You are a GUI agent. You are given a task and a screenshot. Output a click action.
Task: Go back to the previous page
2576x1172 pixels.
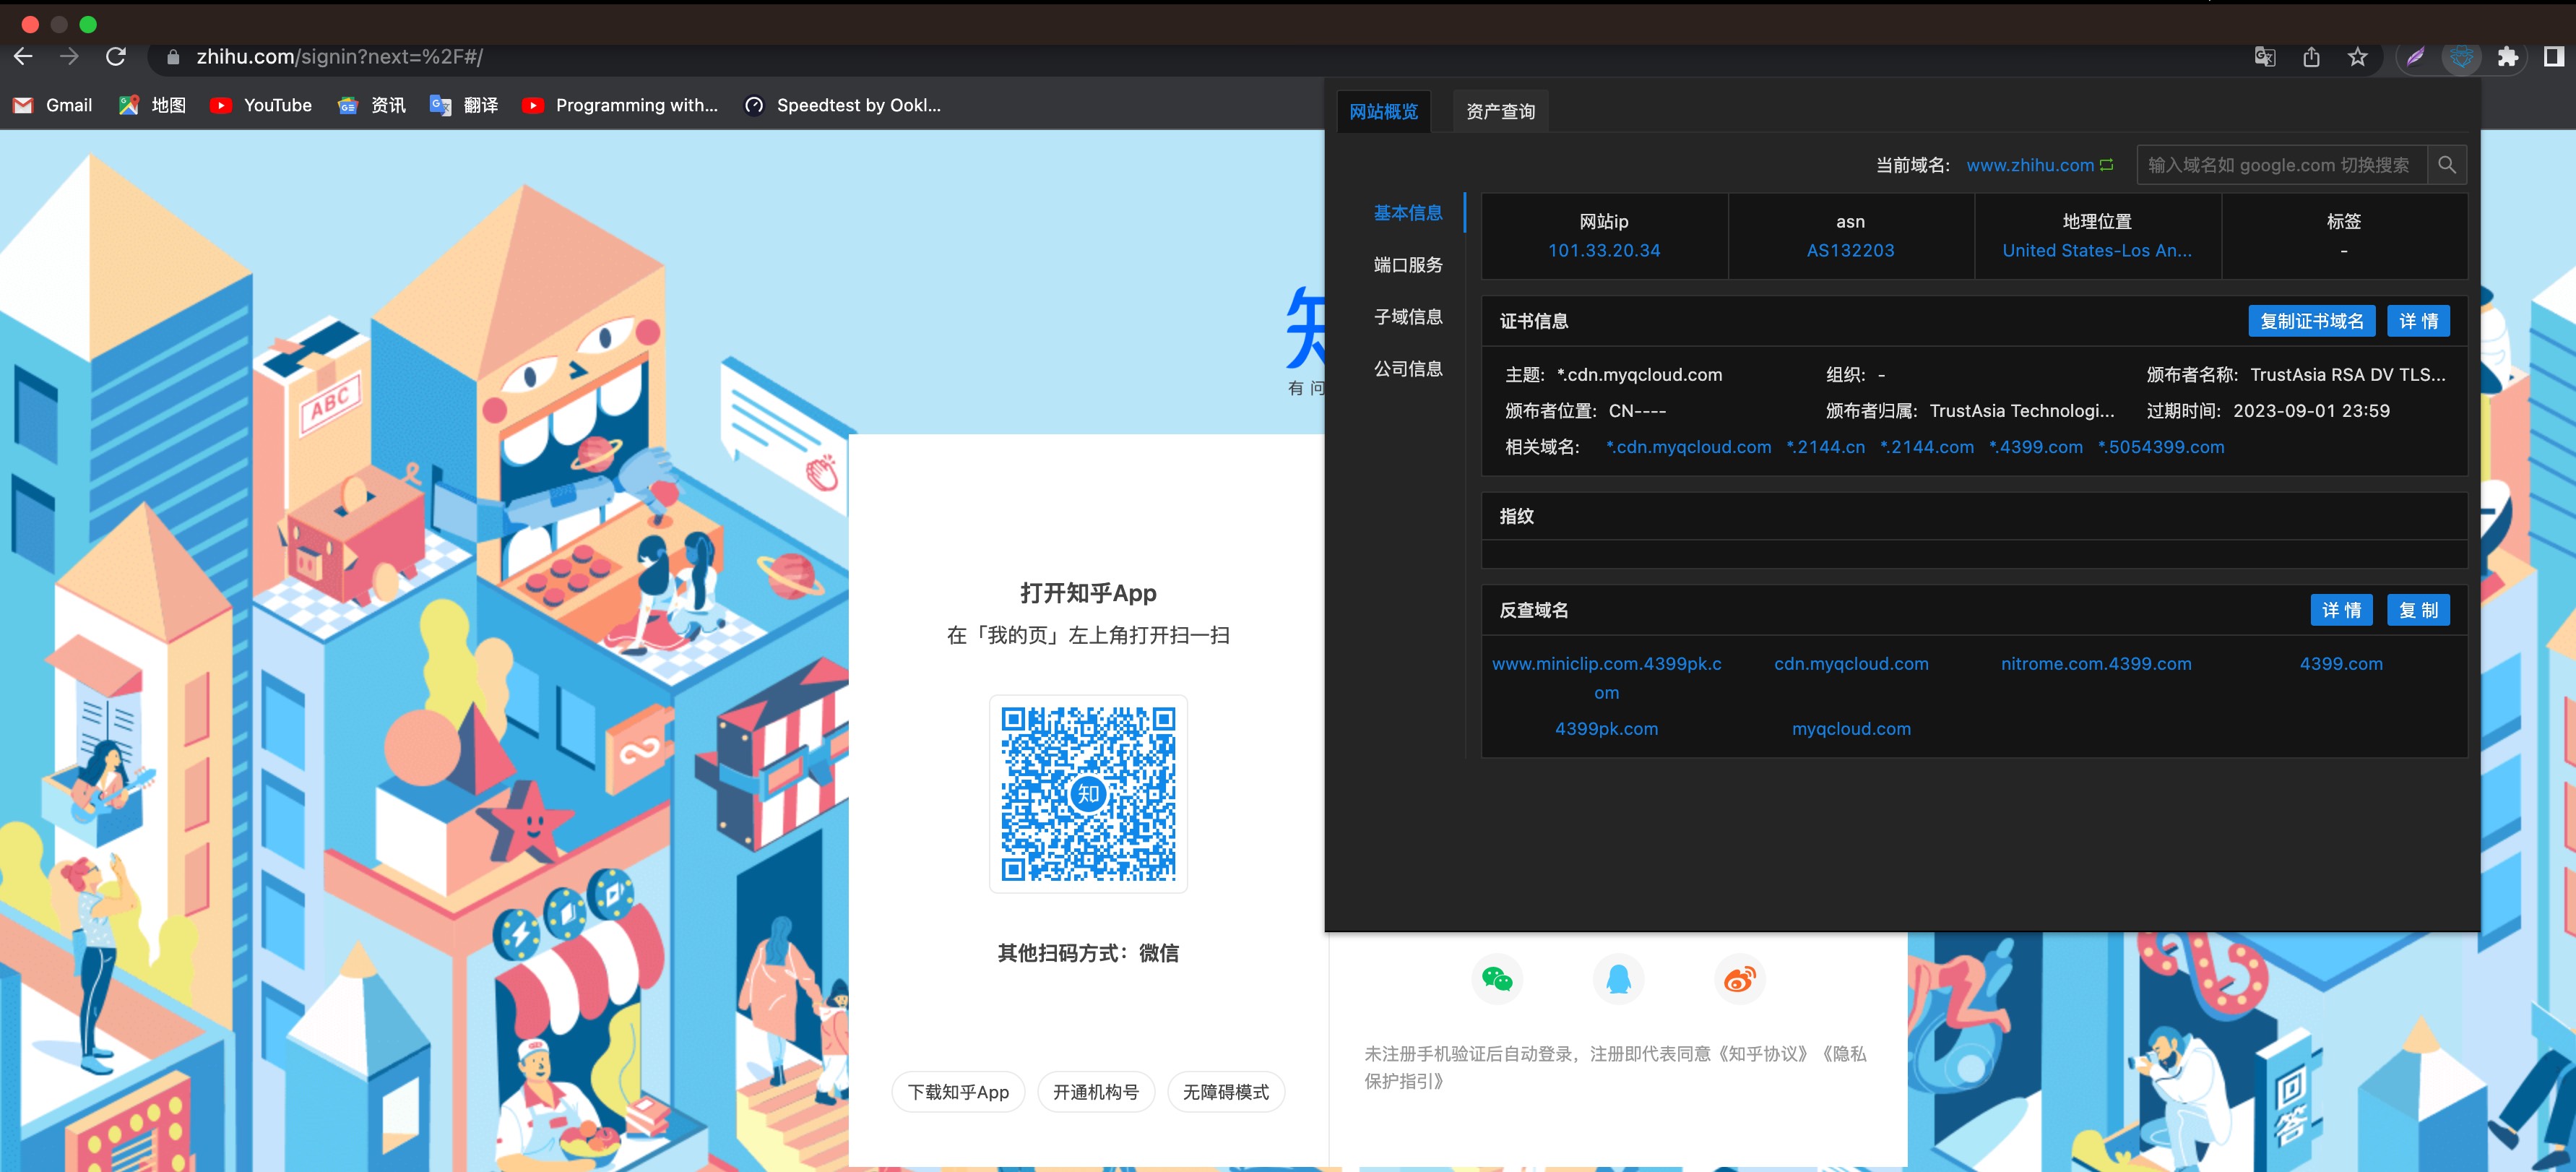23,57
